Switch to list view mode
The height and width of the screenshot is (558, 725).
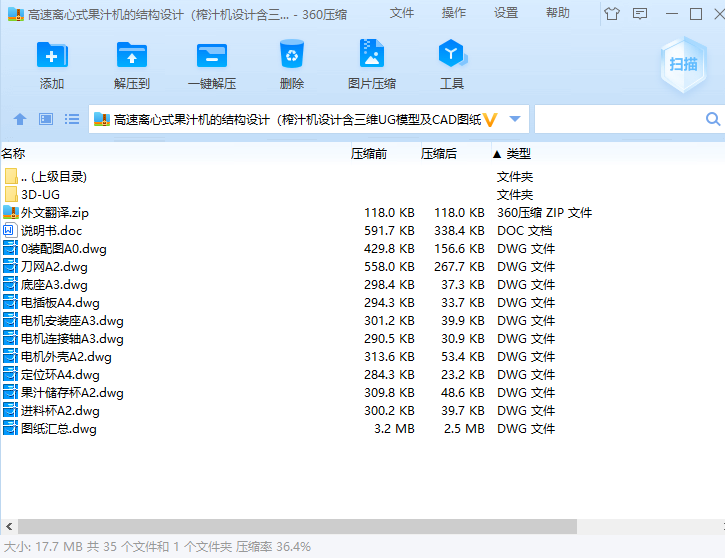point(72,119)
